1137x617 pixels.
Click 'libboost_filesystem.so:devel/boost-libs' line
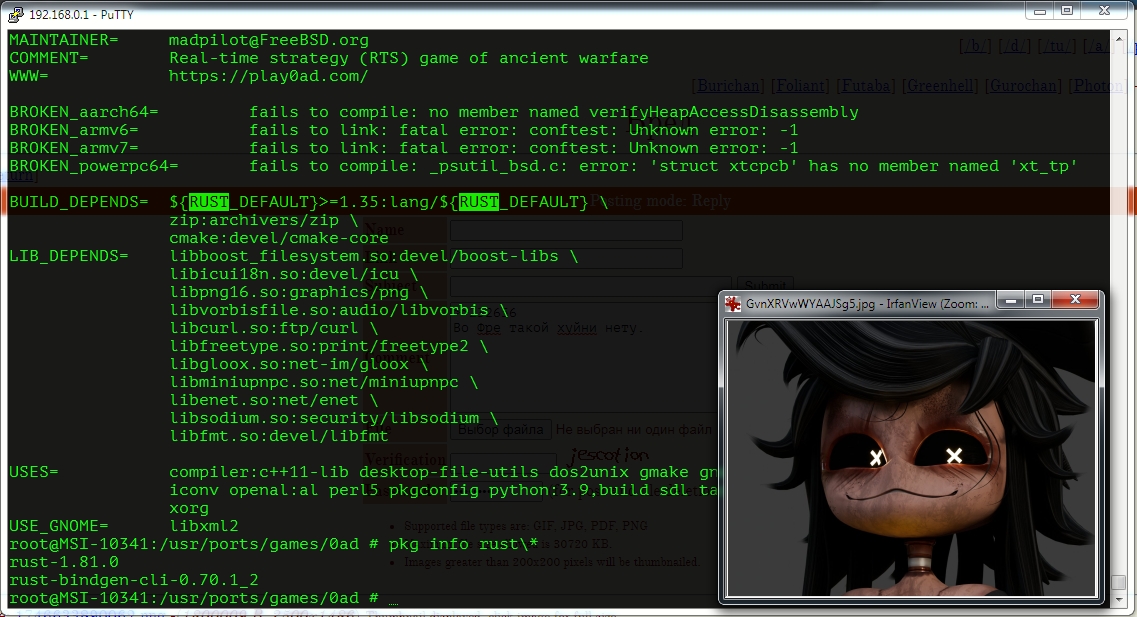(x=364, y=257)
